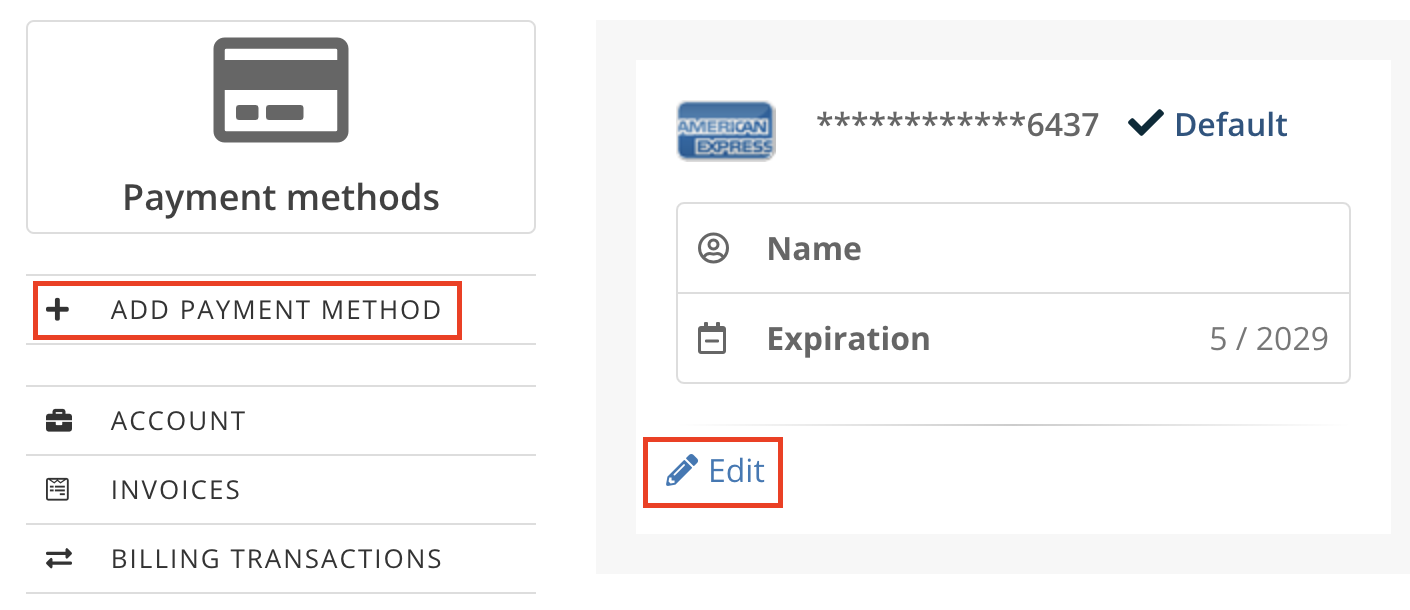Click the Edit link for the card
1410x610 pixels.
(713, 471)
